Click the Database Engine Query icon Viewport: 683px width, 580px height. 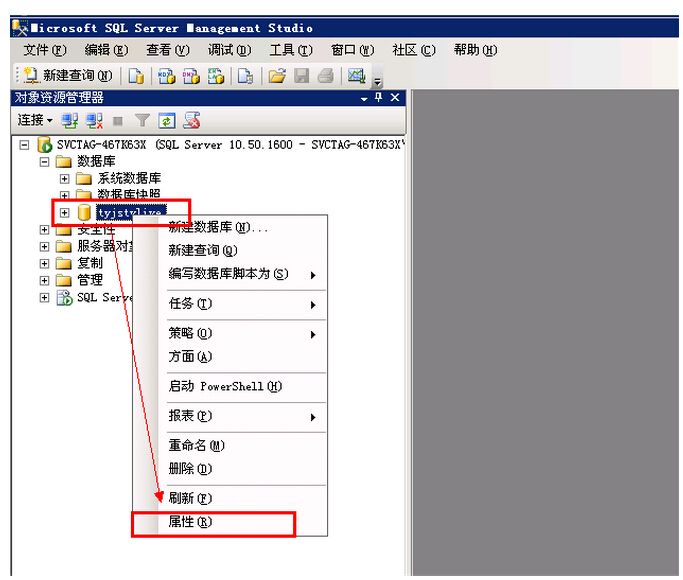(x=136, y=76)
